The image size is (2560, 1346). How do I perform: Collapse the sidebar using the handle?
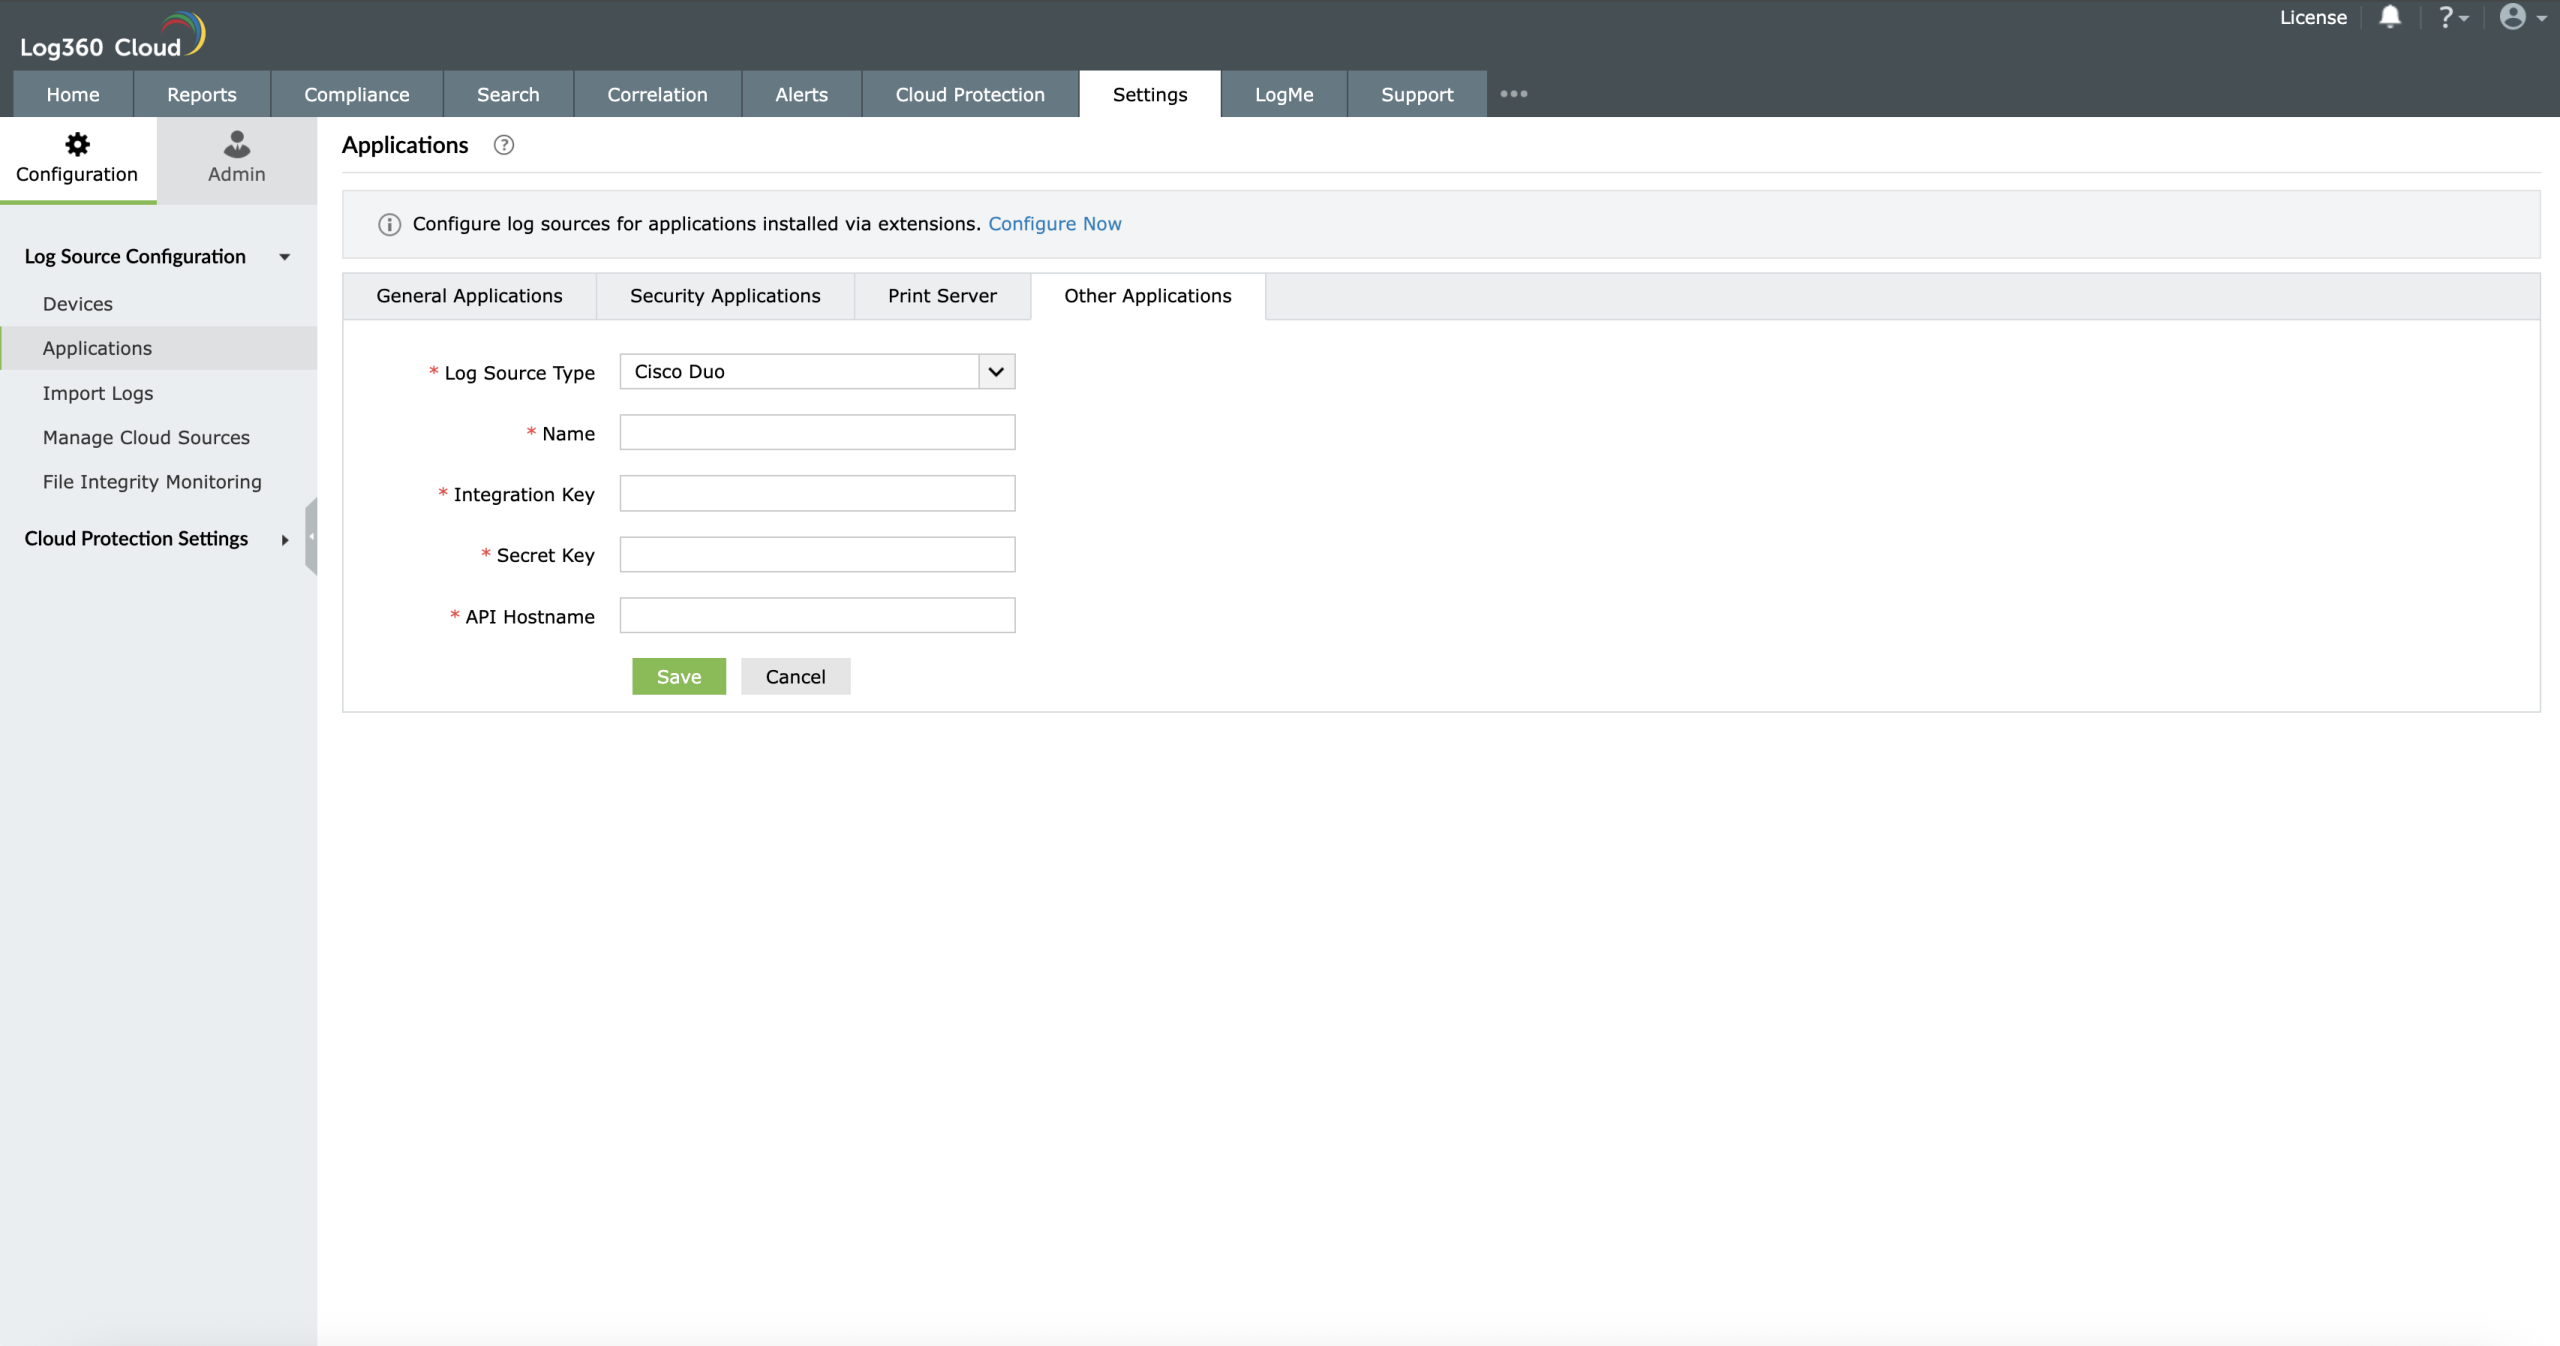pos(311,537)
